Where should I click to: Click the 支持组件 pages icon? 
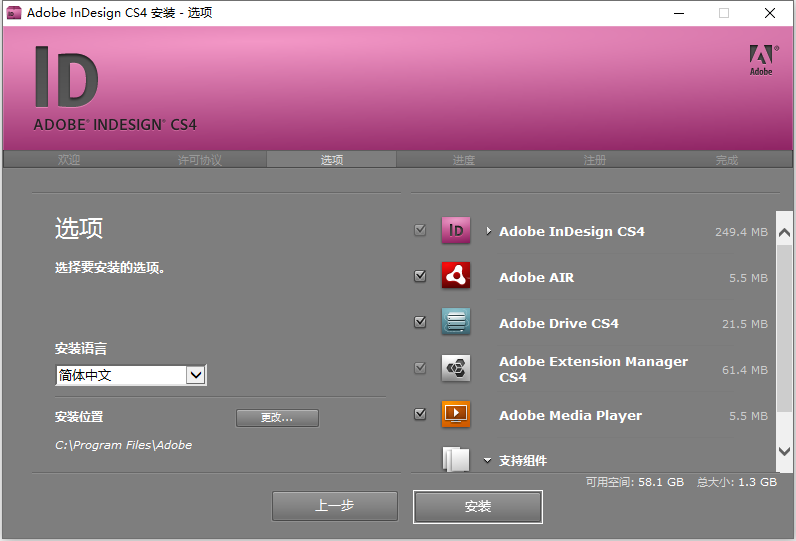(455, 459)
